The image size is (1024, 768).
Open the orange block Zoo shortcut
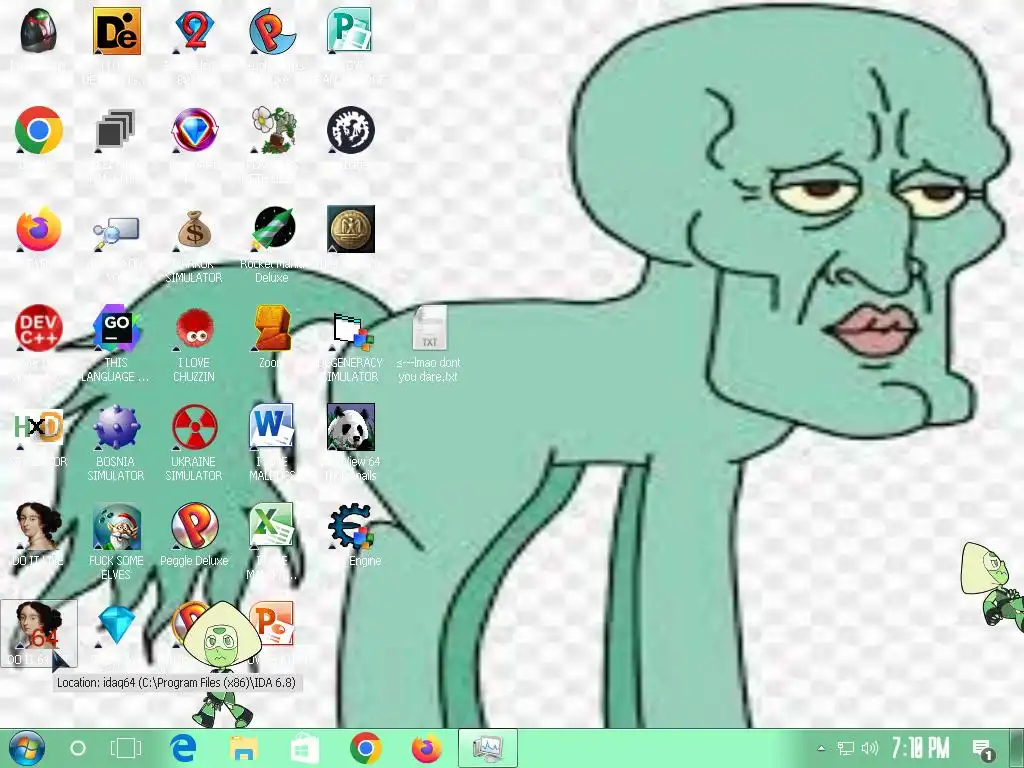tap(273, 328)
